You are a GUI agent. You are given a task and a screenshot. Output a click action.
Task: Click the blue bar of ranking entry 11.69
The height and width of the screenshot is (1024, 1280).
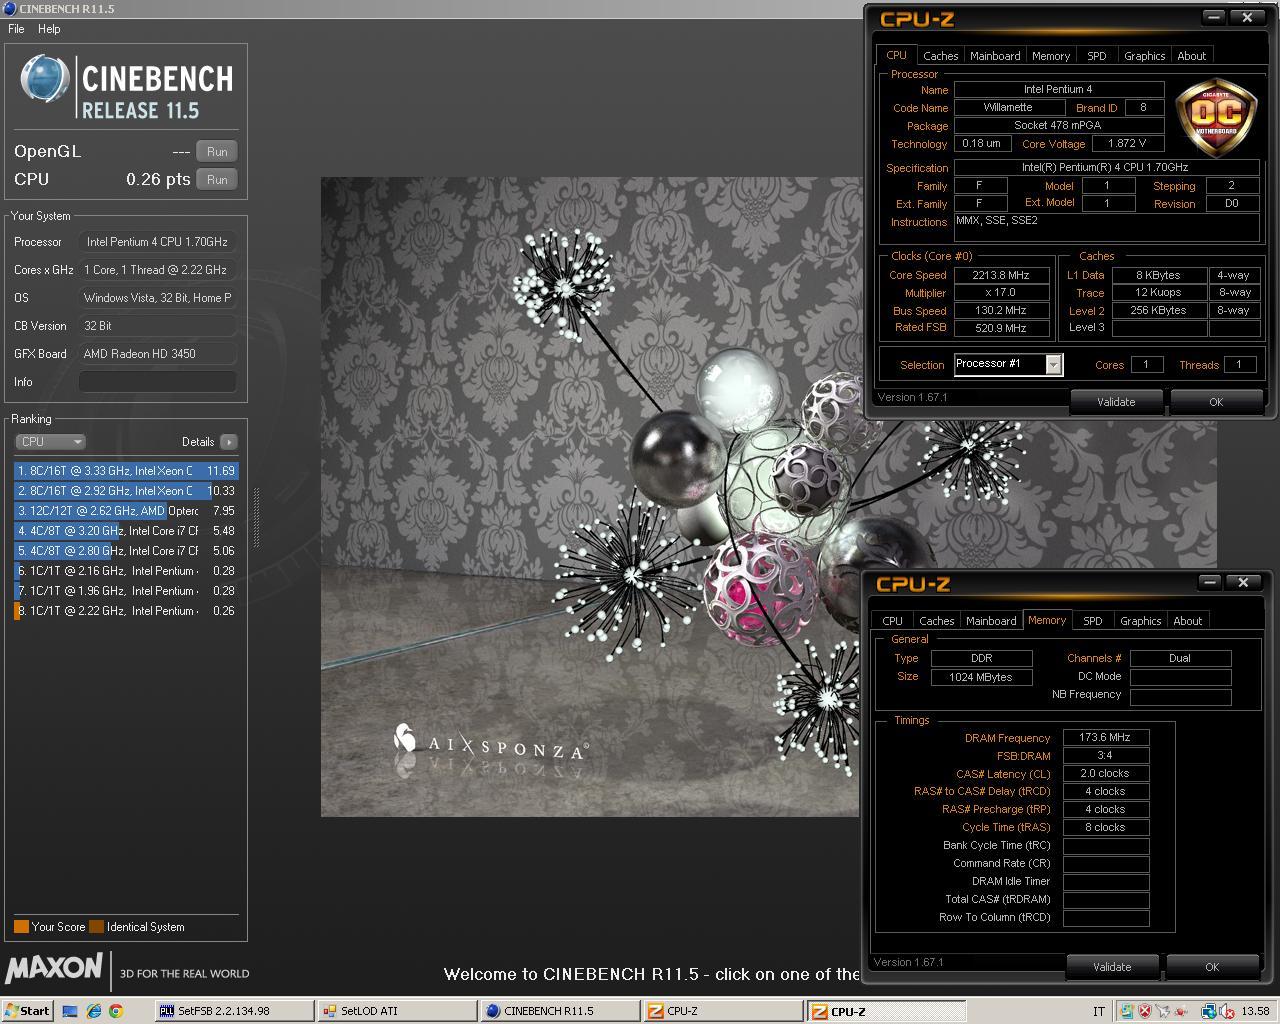point(127,471)
